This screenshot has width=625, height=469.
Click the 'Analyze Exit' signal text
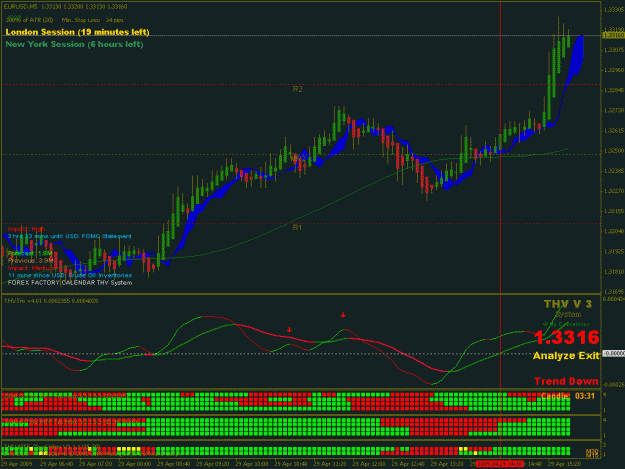pyautogui.click(x=566, y=356)
